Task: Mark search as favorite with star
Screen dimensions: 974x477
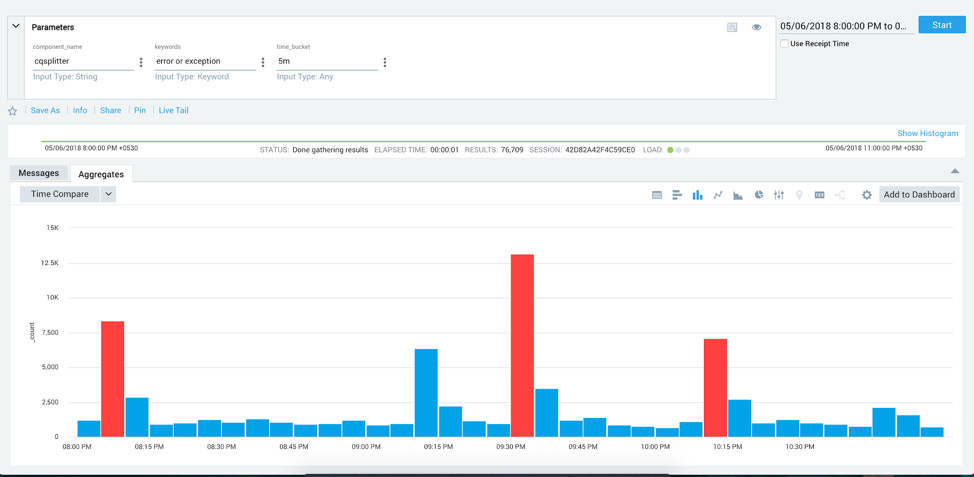Action: pyautogui.click(x=12, y=111)
